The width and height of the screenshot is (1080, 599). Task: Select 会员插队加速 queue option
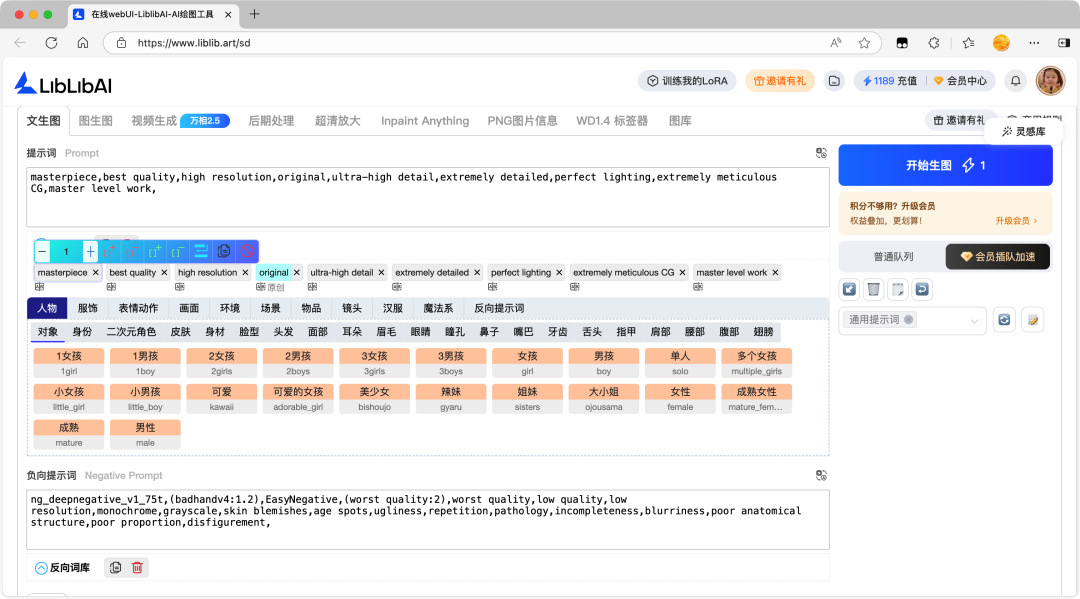(x=998, y=257)
